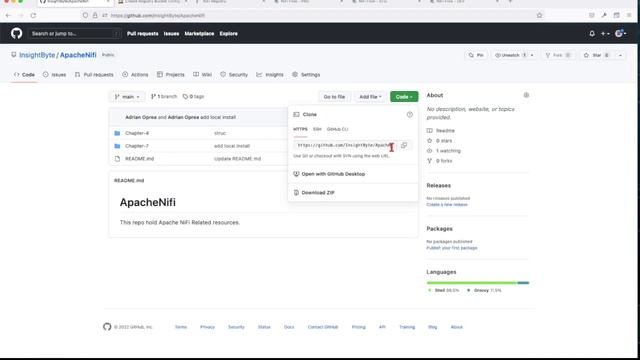Open the Readme link in About

pos(441,131)
